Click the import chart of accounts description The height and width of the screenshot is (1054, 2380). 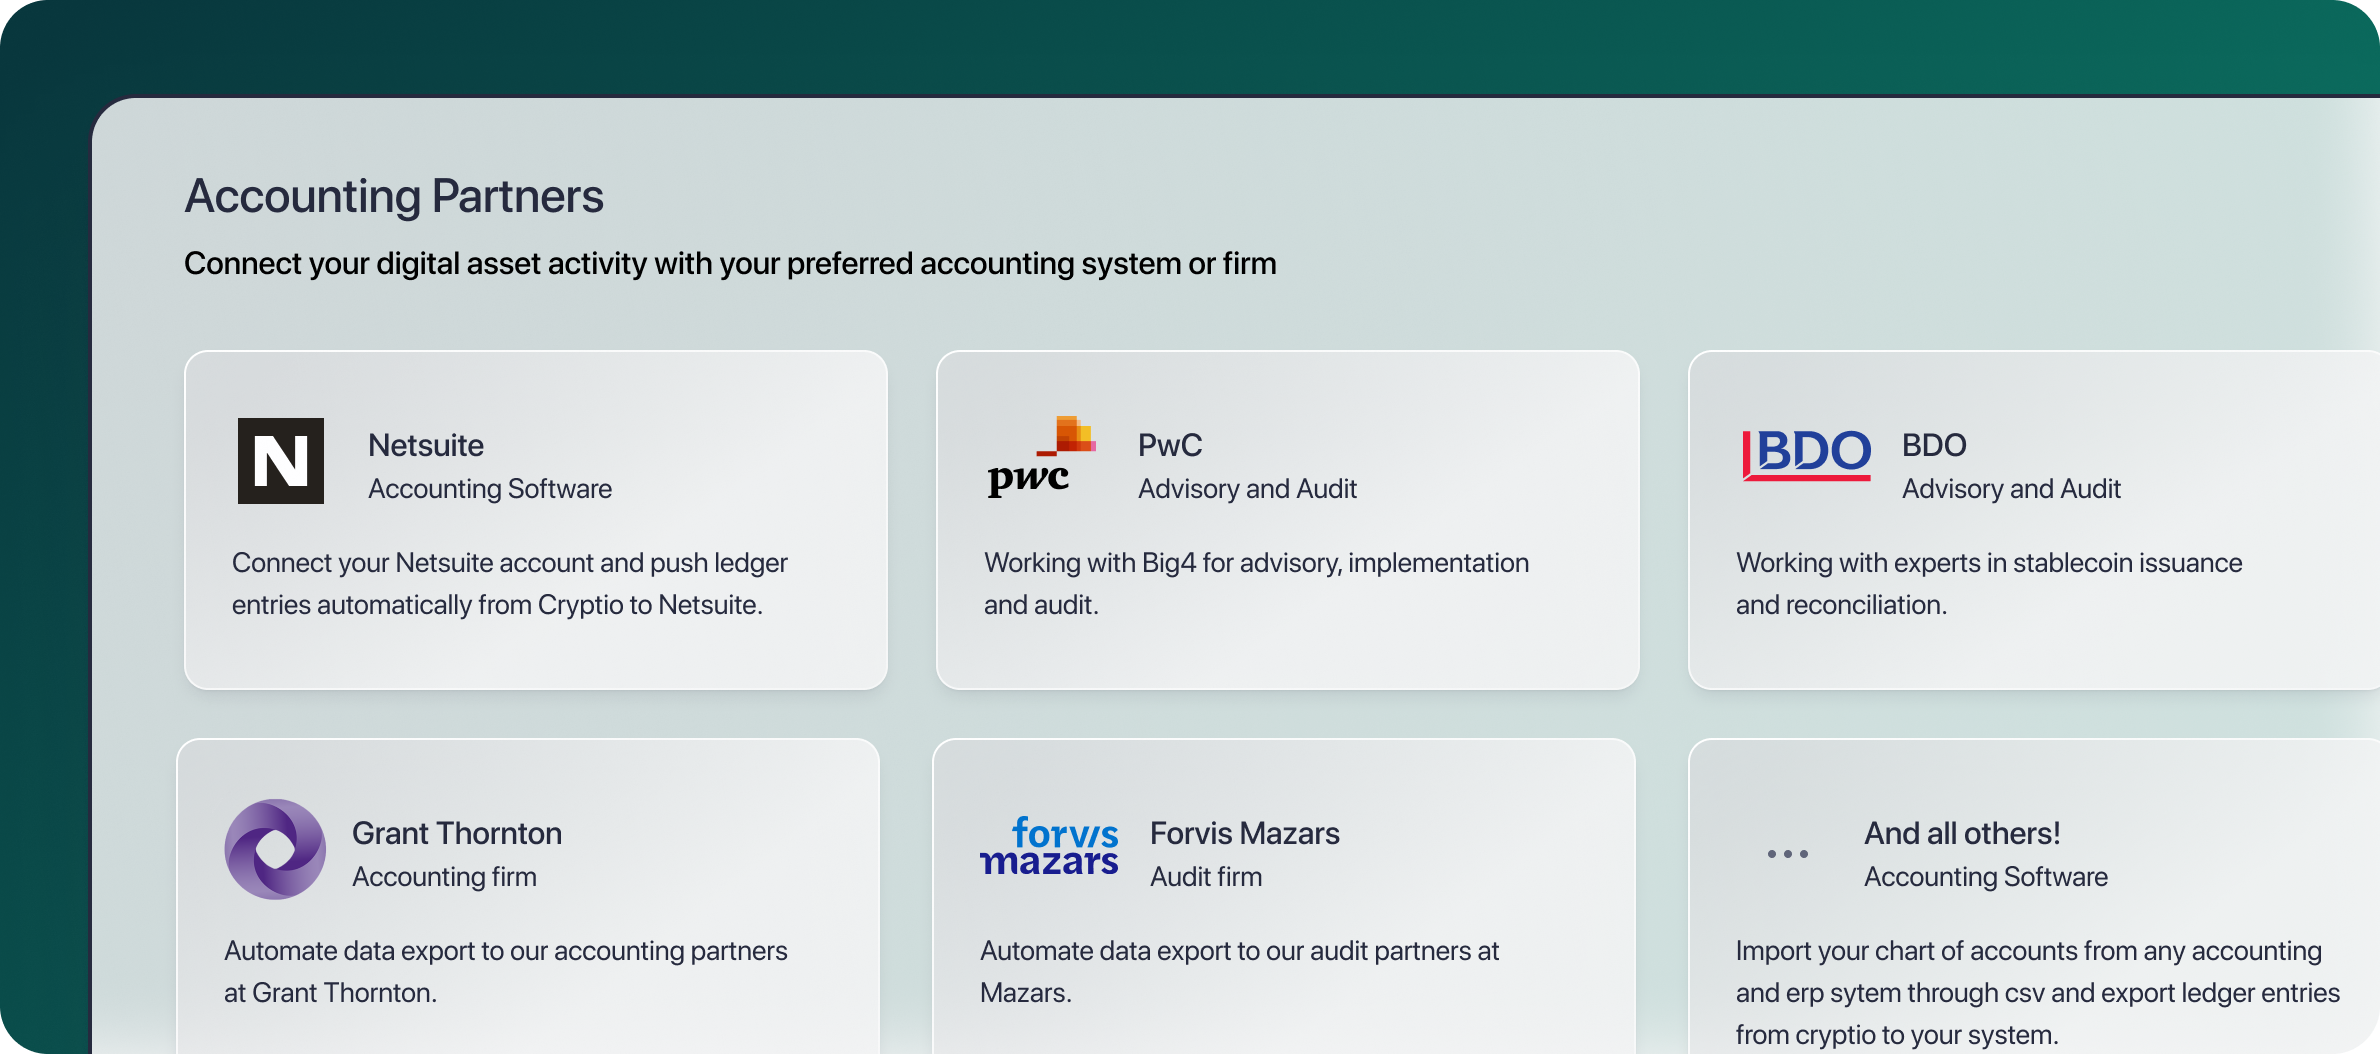(x=2038, y=993)
